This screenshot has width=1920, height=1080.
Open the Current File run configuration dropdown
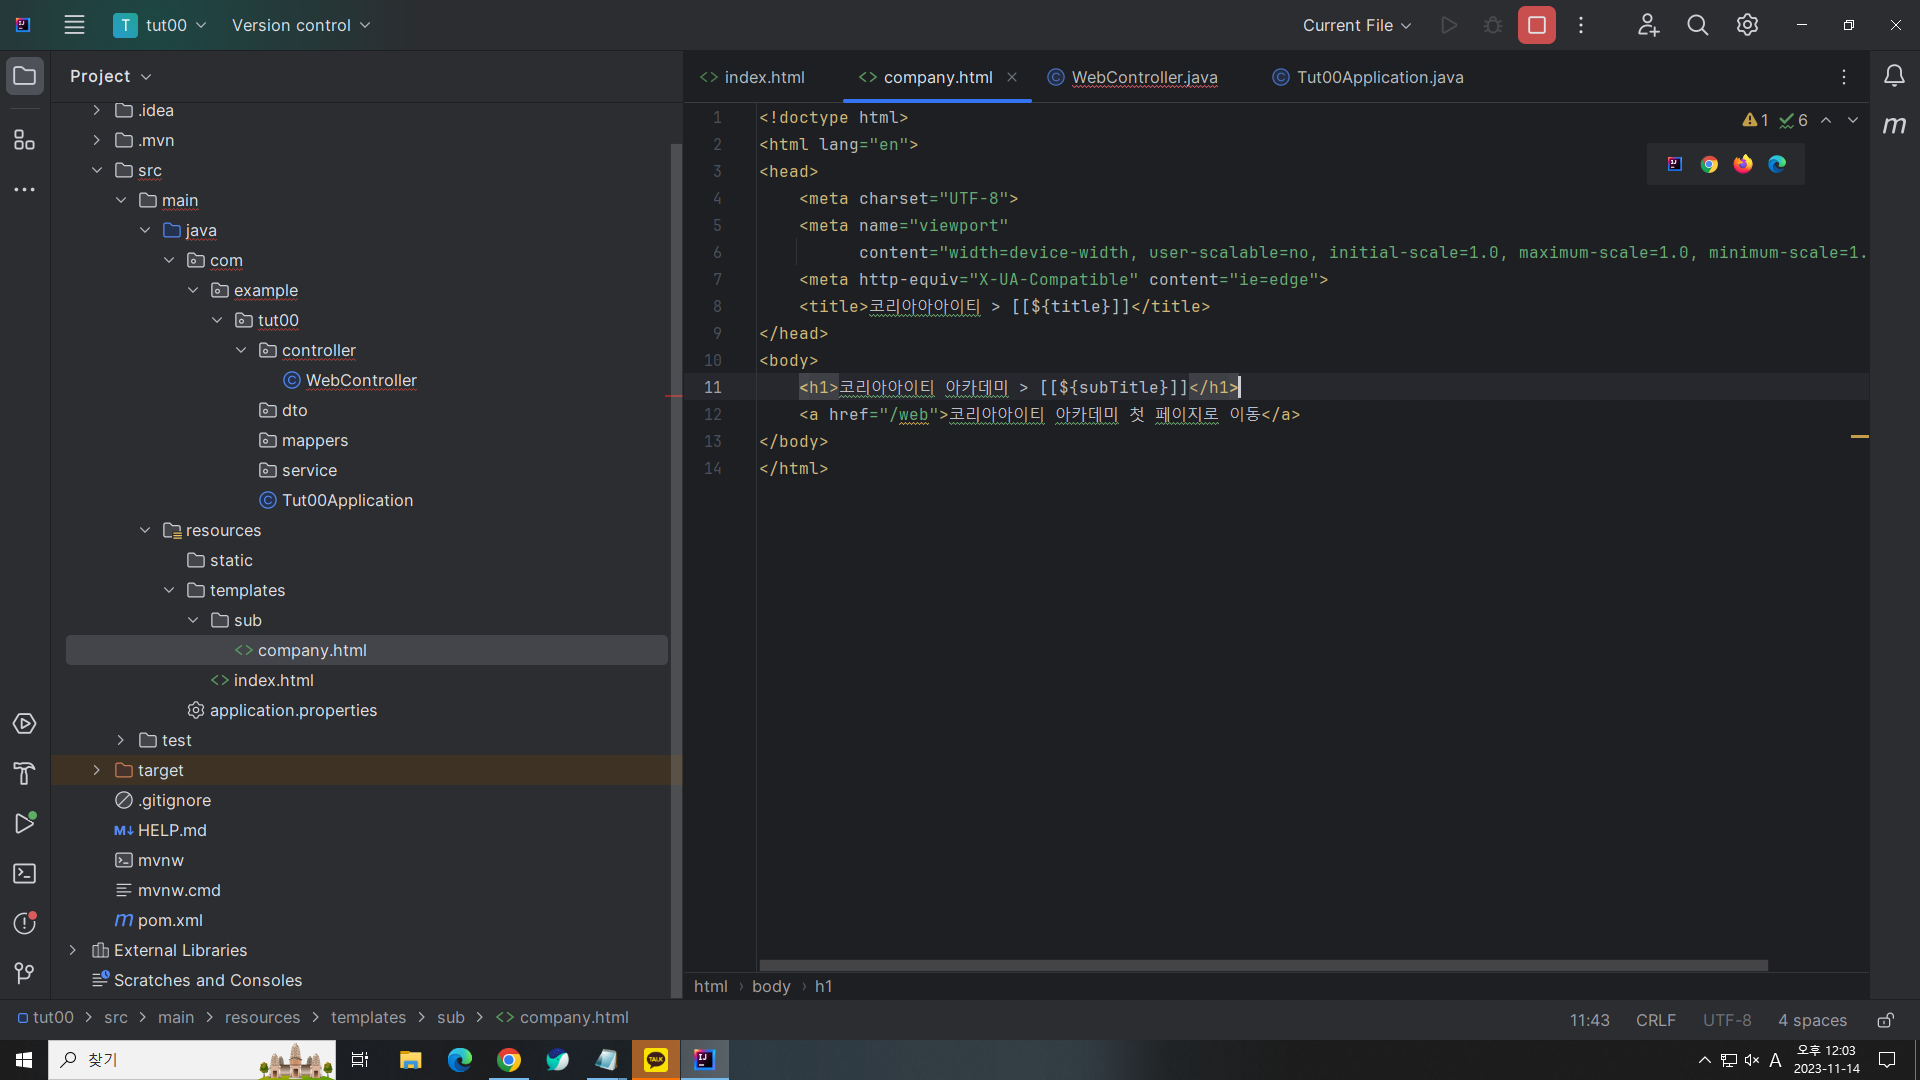[1356, 25]
